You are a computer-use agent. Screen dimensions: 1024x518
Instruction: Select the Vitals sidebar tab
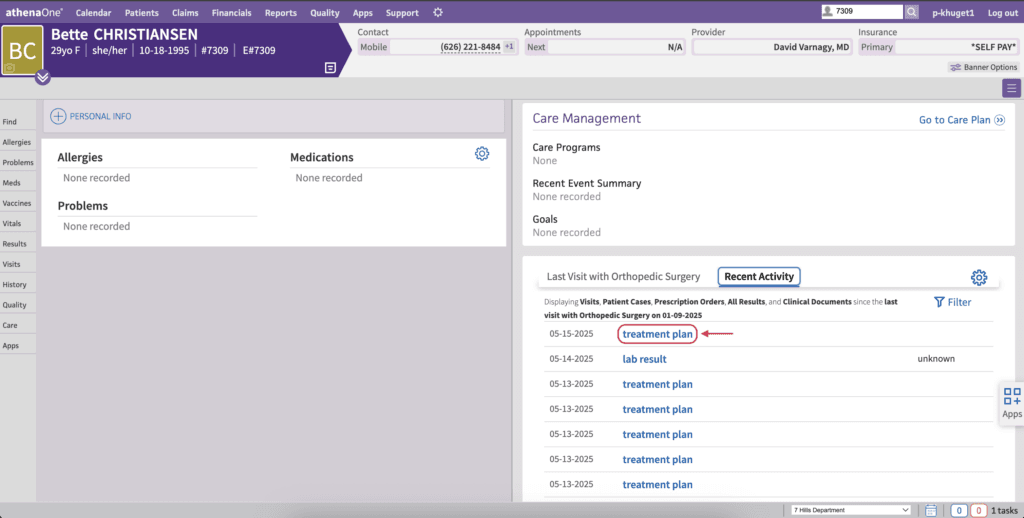[12, 223]
